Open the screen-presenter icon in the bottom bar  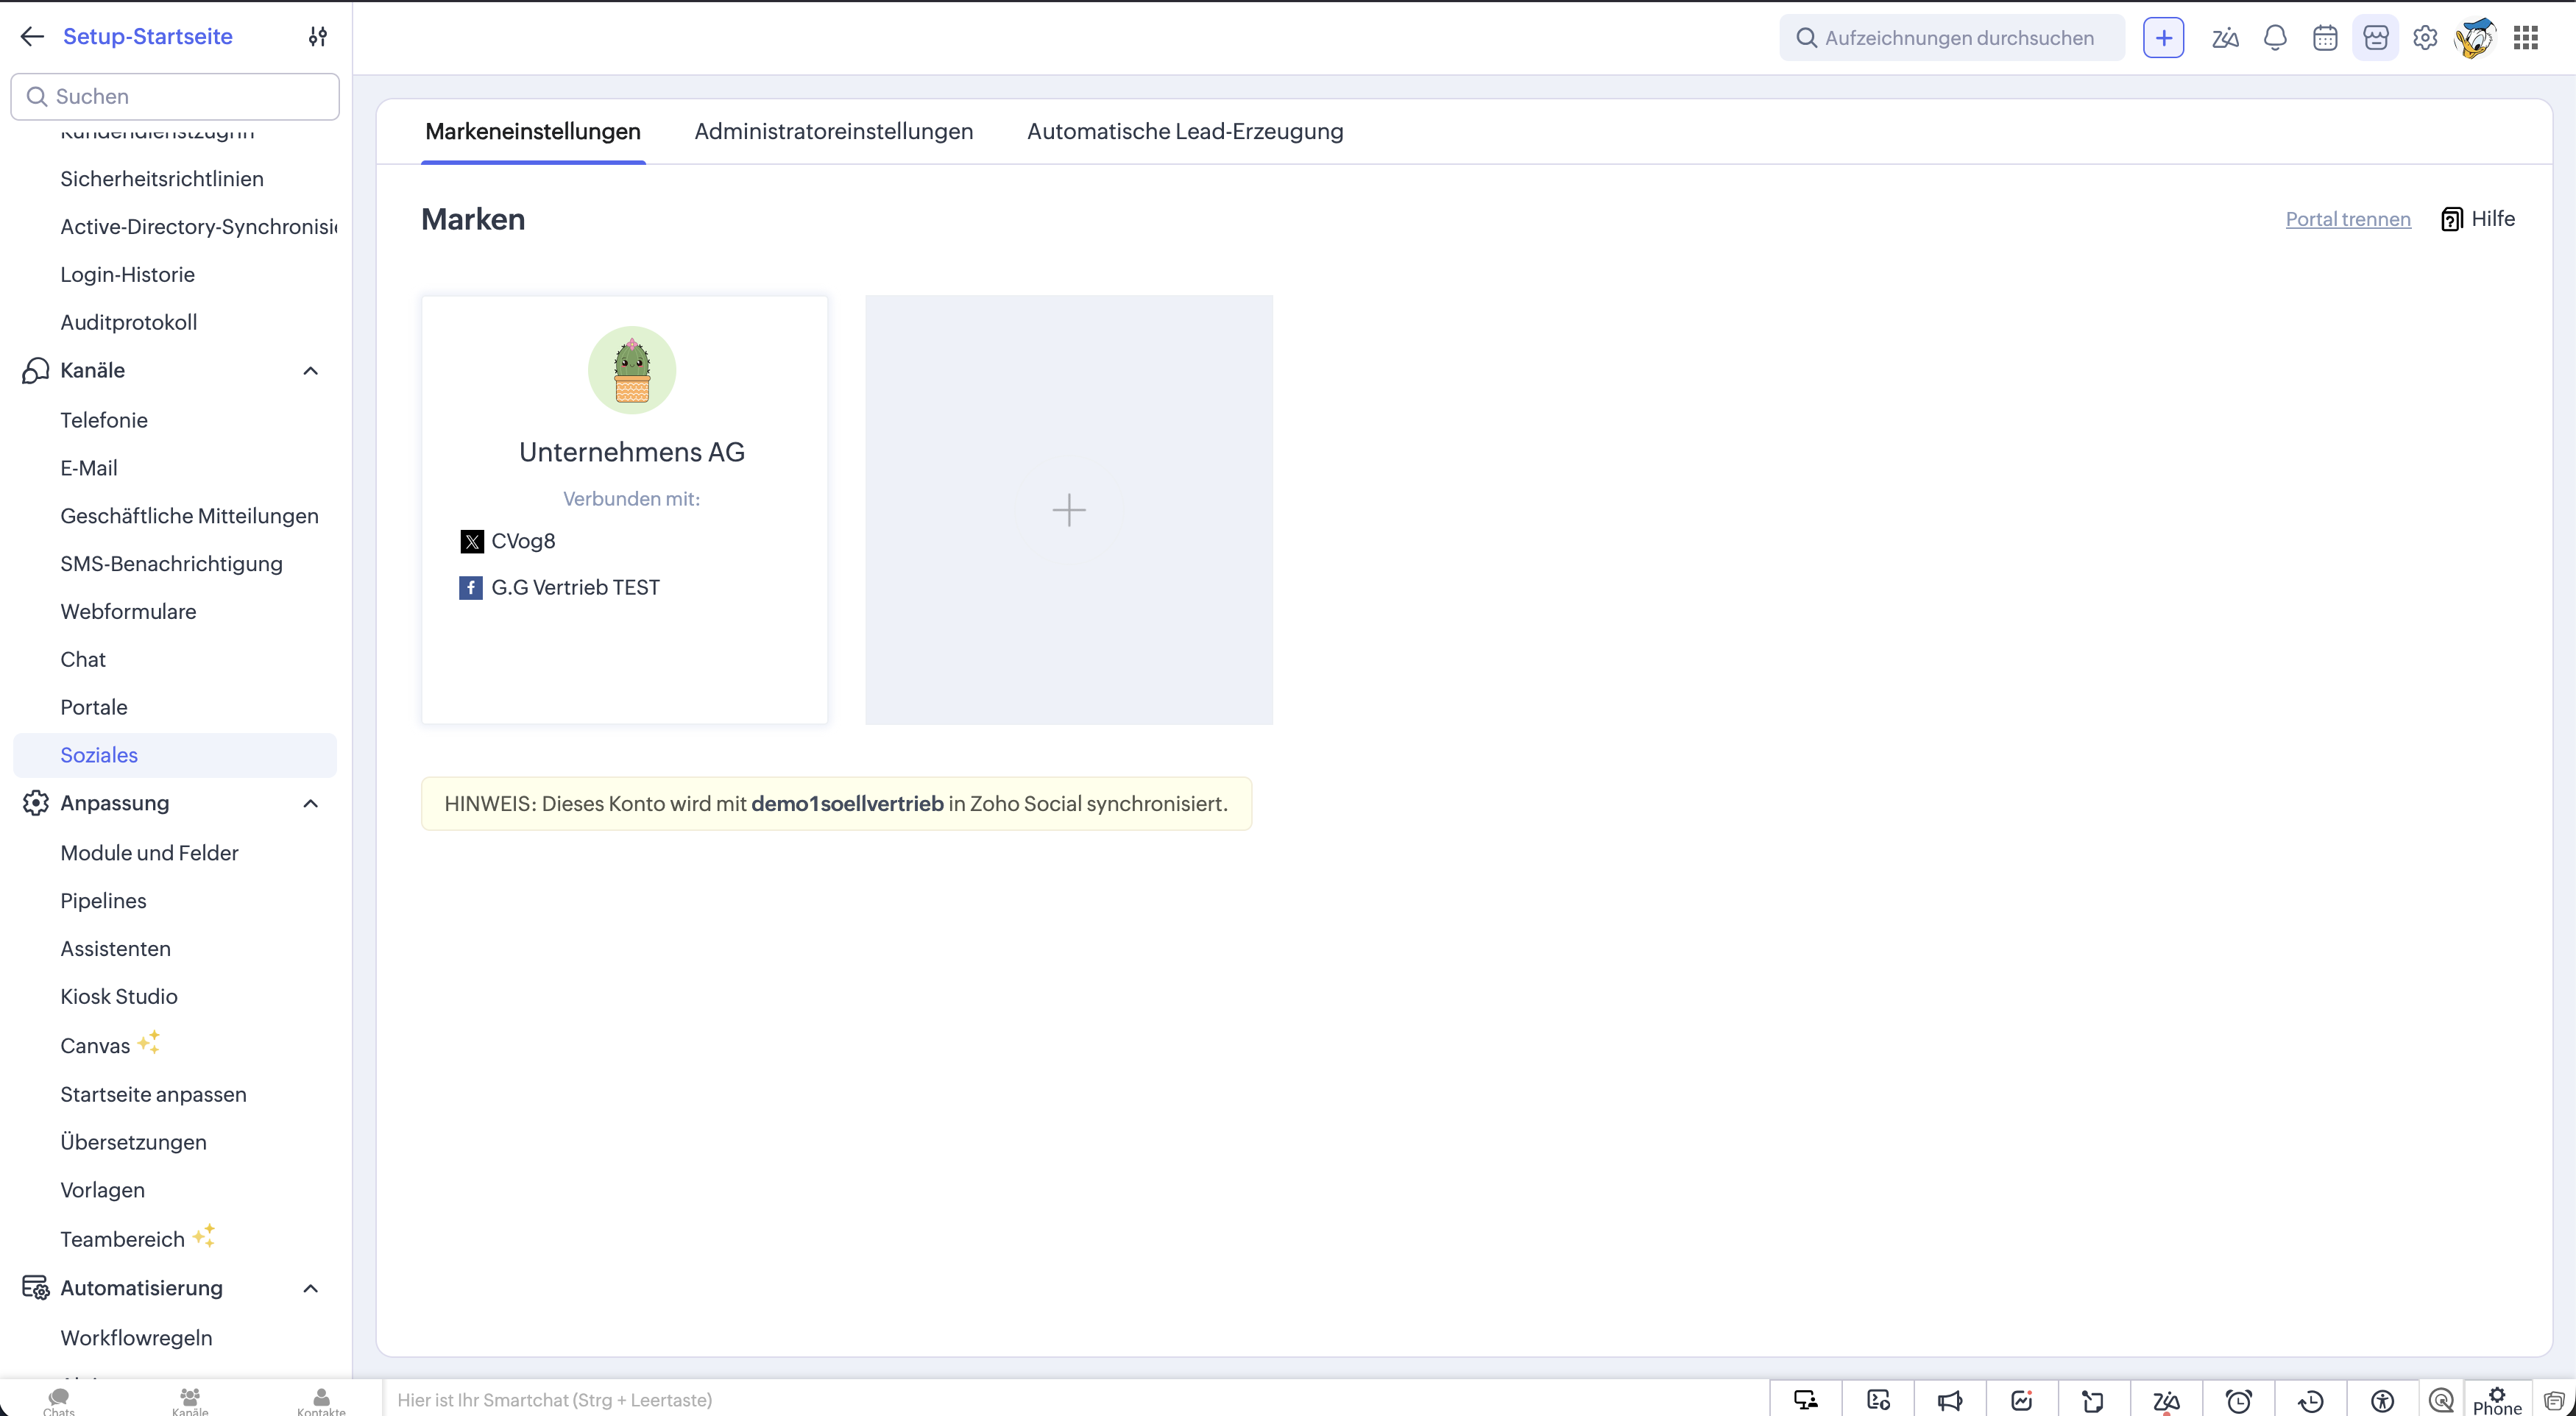click(x=1806, y=1400)
